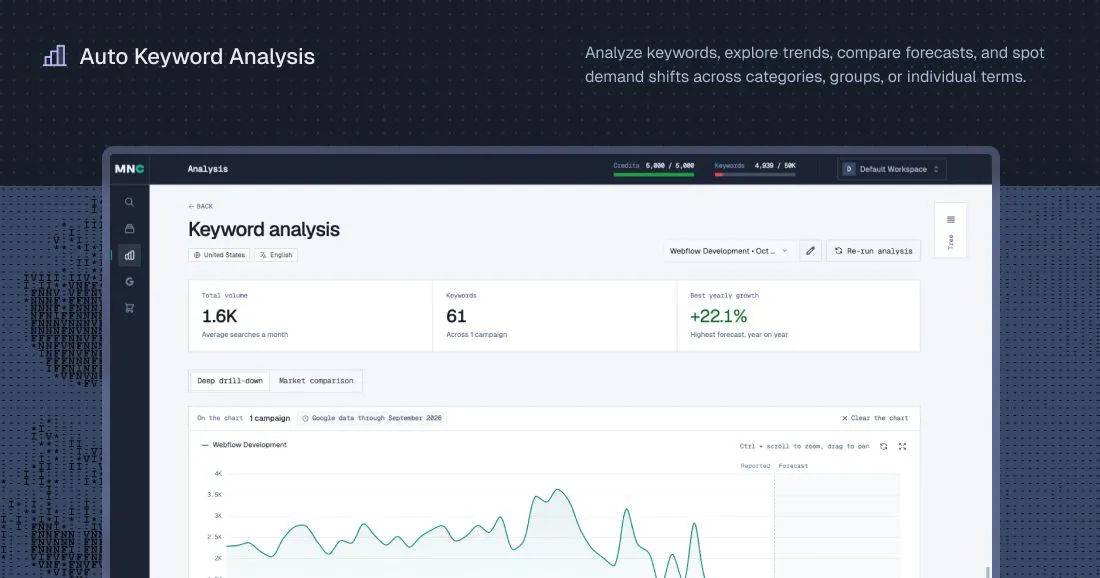Click the +22.1% best yearly growth value
This screenshot has height=578, width=1100.
click(718, 316)
